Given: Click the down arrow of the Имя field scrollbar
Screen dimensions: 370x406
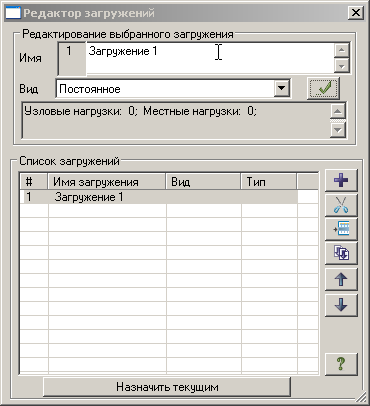Looking at the screenshot, I should tap(341, 65).
